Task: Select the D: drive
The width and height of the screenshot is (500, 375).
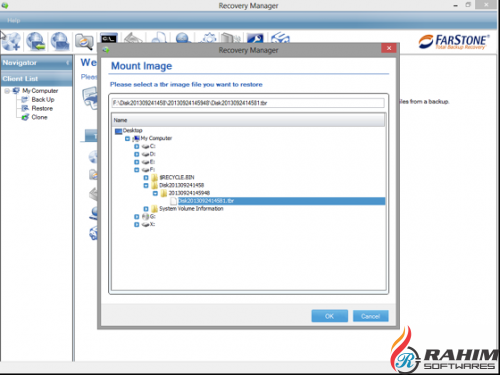Action: click(x=153, y=154)
